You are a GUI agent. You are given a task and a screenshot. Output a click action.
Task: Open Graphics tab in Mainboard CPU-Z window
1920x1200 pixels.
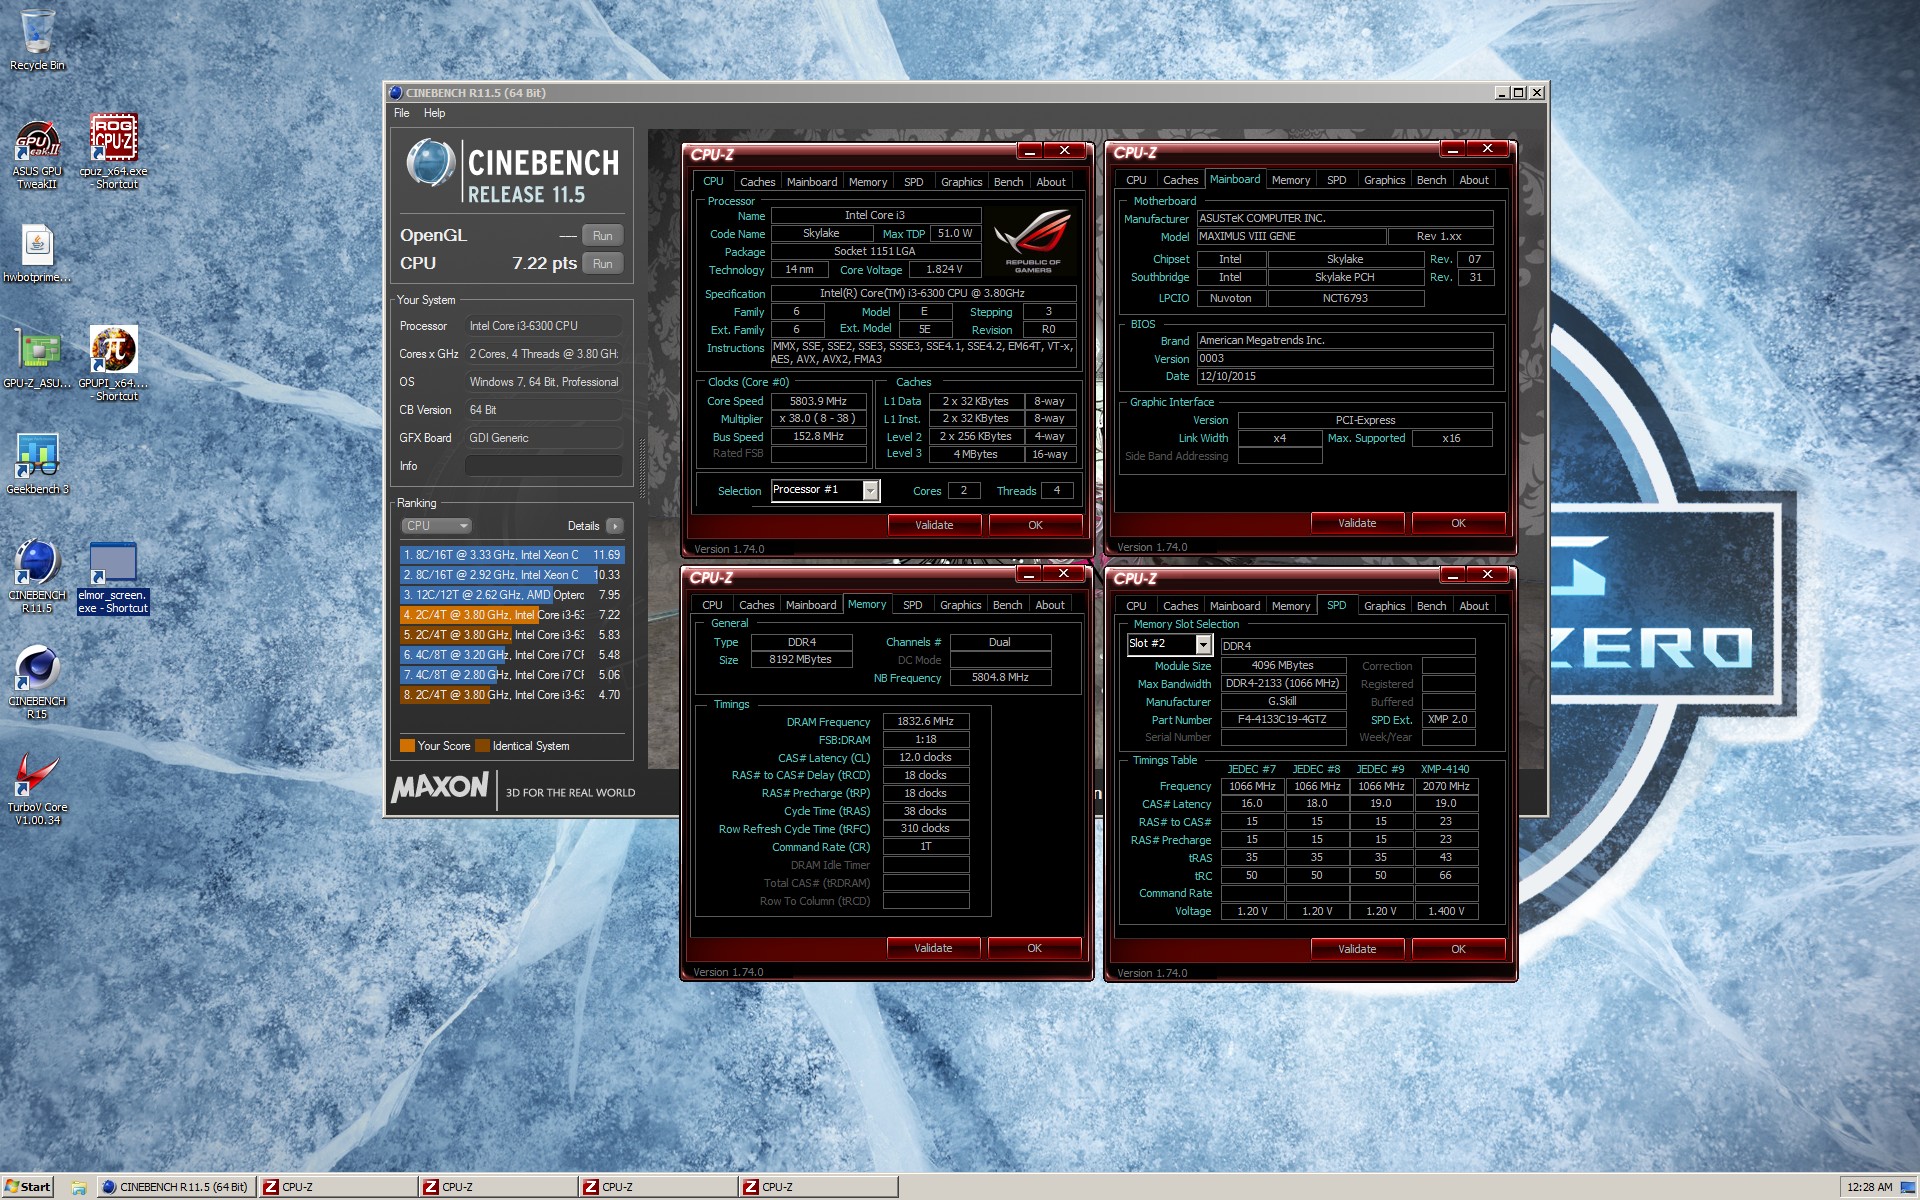[1384, 180]
